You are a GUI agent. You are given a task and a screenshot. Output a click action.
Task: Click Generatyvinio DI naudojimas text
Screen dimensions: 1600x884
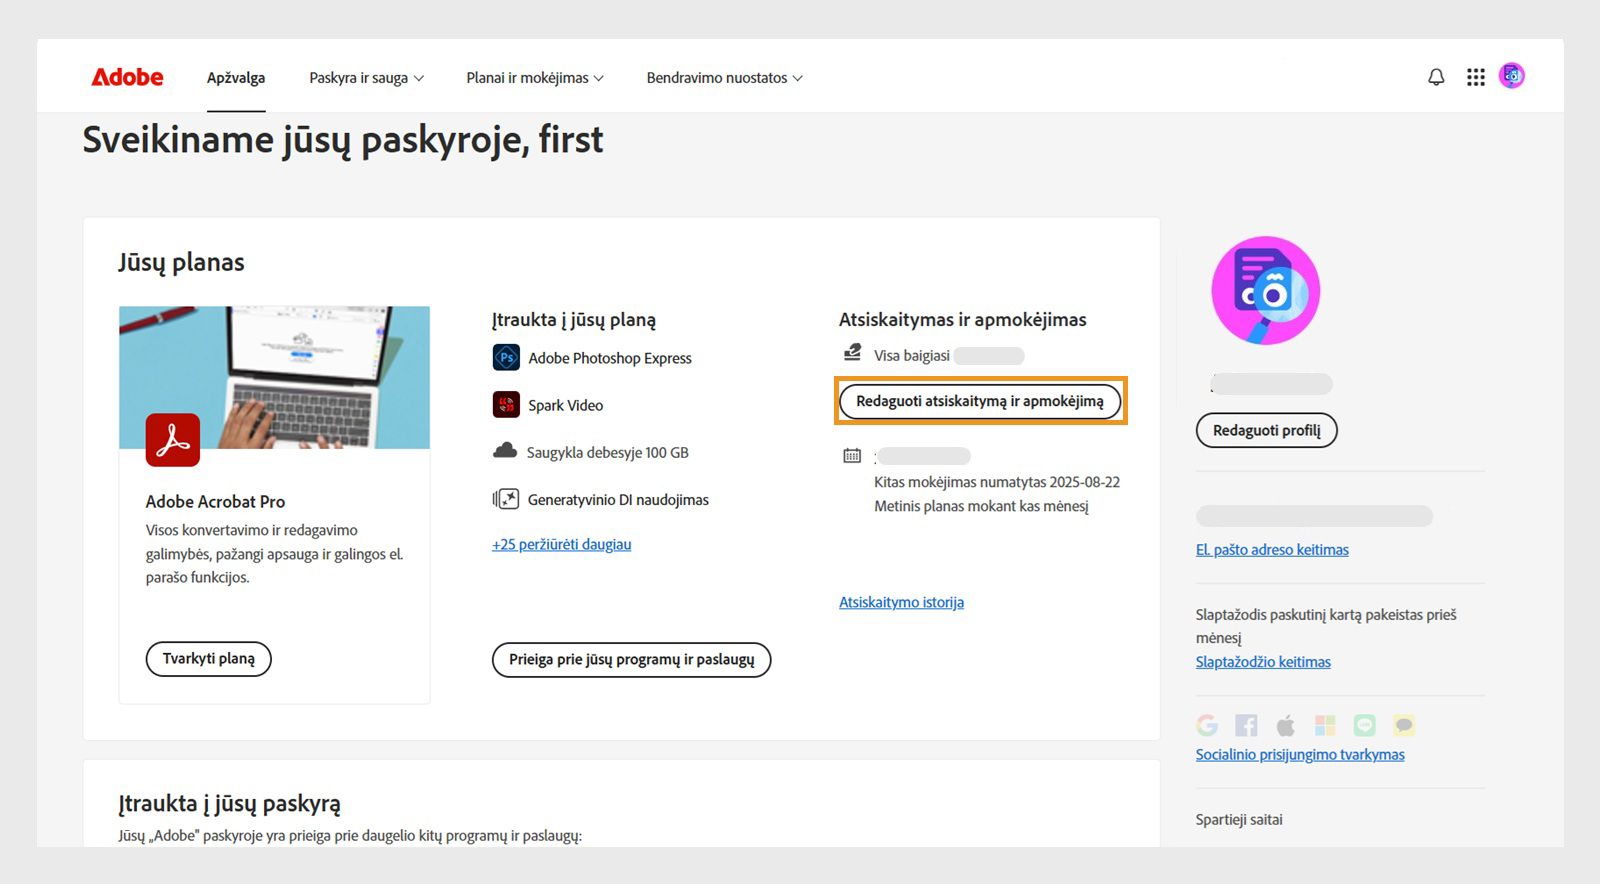(x=618, y=500)
